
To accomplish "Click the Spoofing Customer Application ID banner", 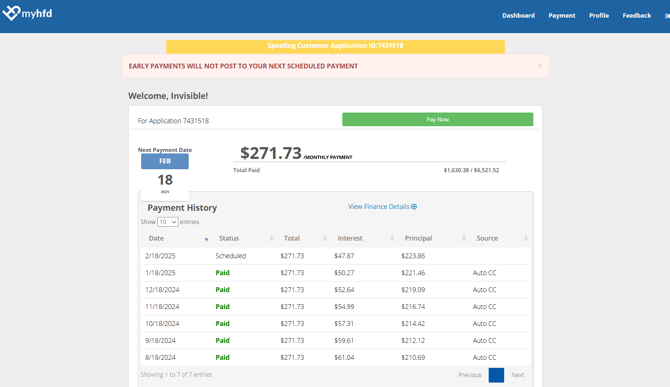I will 335,46.
